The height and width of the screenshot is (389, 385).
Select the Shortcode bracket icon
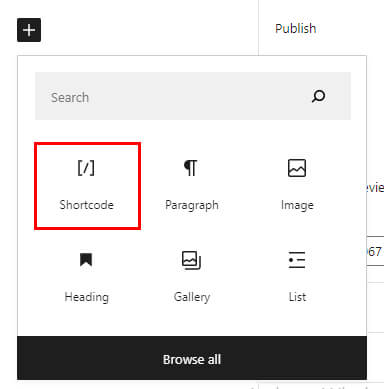86,168
